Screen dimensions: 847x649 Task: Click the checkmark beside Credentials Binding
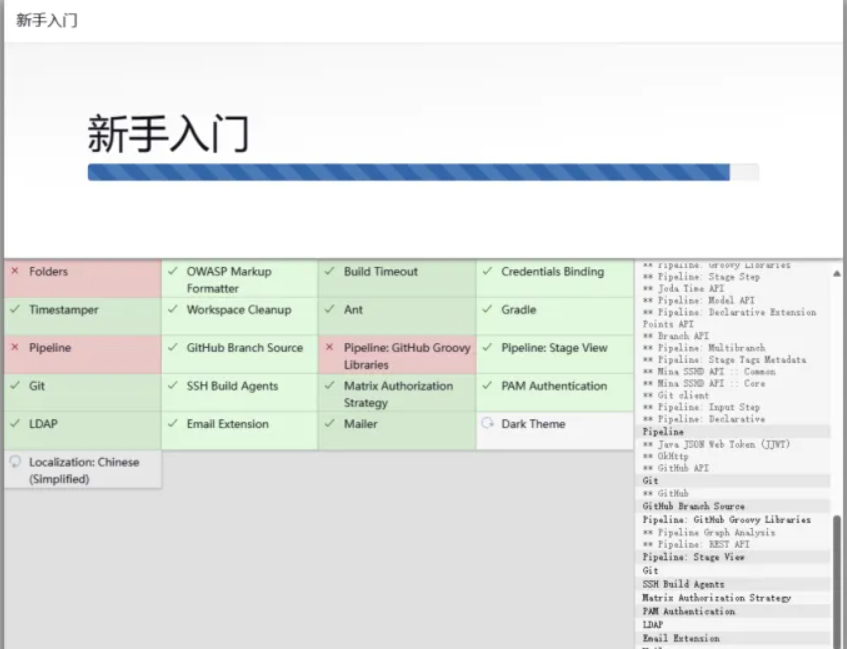(x=487, y=271)
